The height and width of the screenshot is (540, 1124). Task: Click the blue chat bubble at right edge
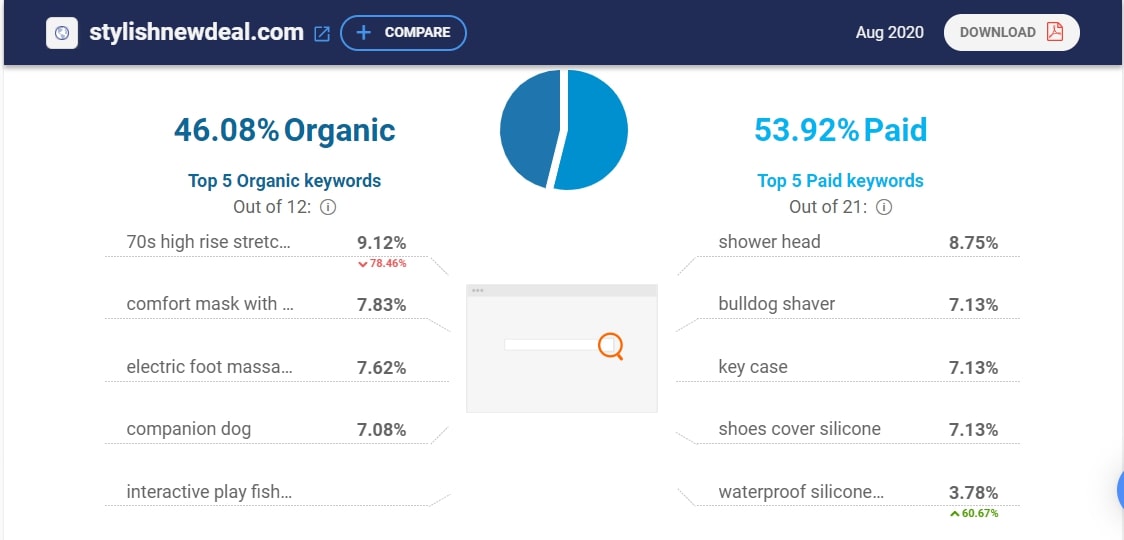pyautogui.click(x=1118, y=490)
